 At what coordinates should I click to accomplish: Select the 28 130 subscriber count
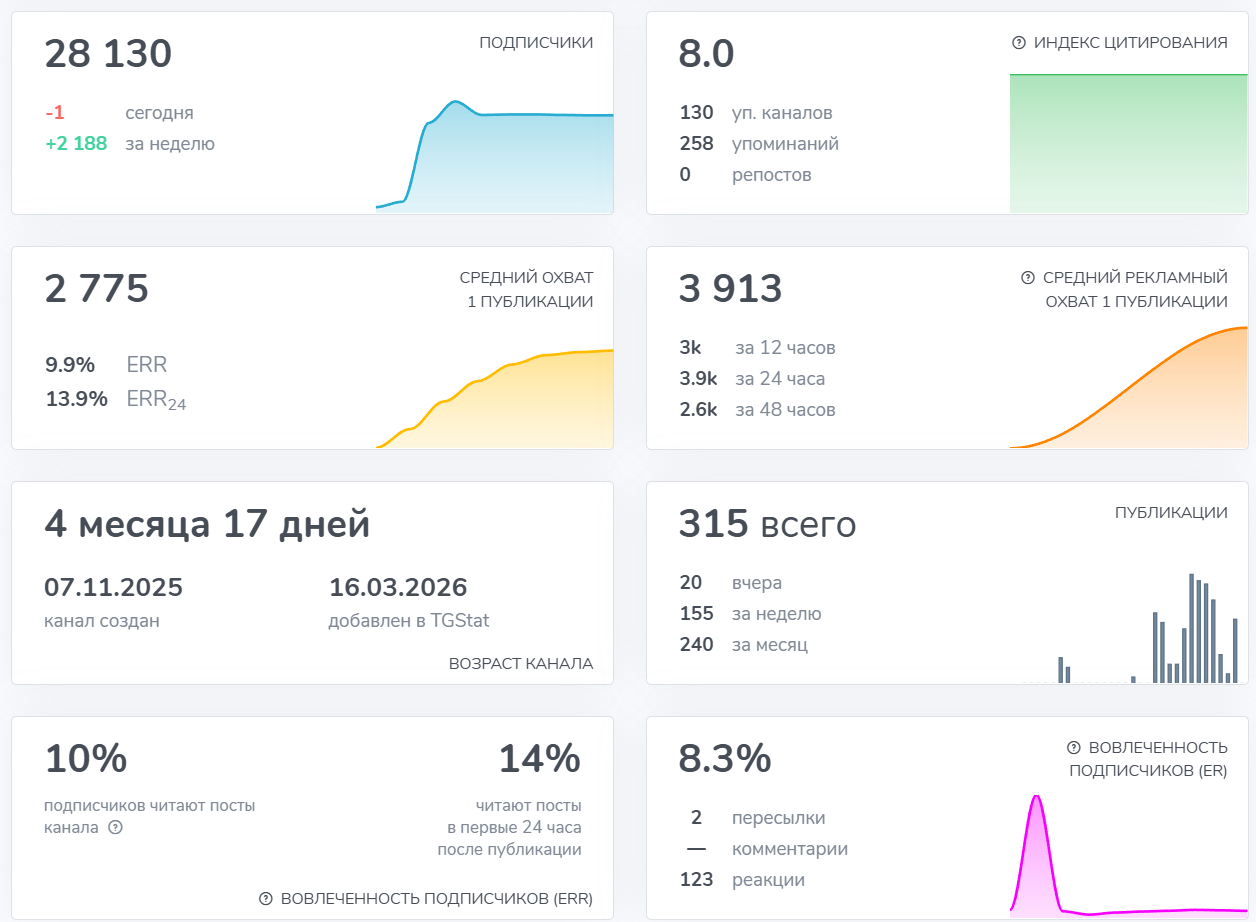[108, 54]
